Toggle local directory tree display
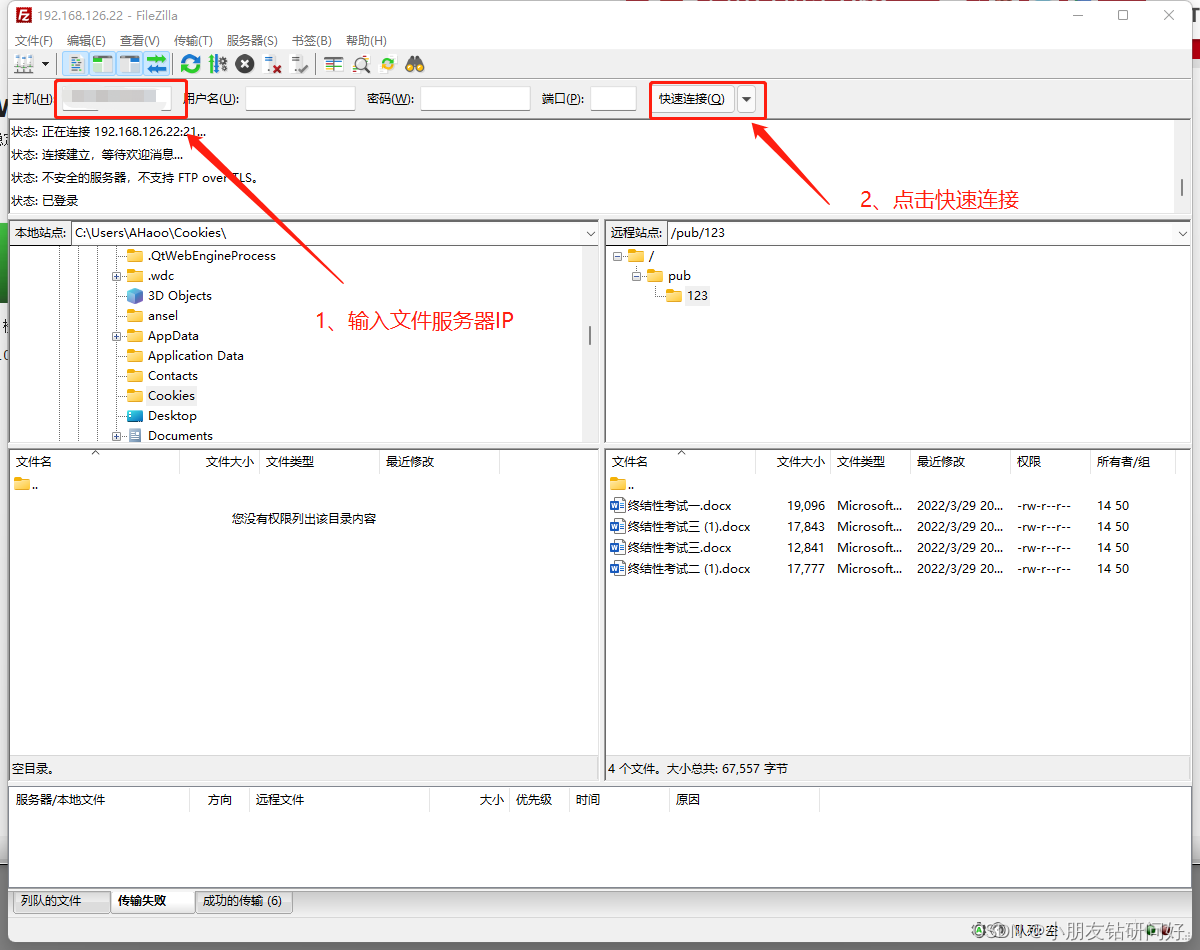 103,64
